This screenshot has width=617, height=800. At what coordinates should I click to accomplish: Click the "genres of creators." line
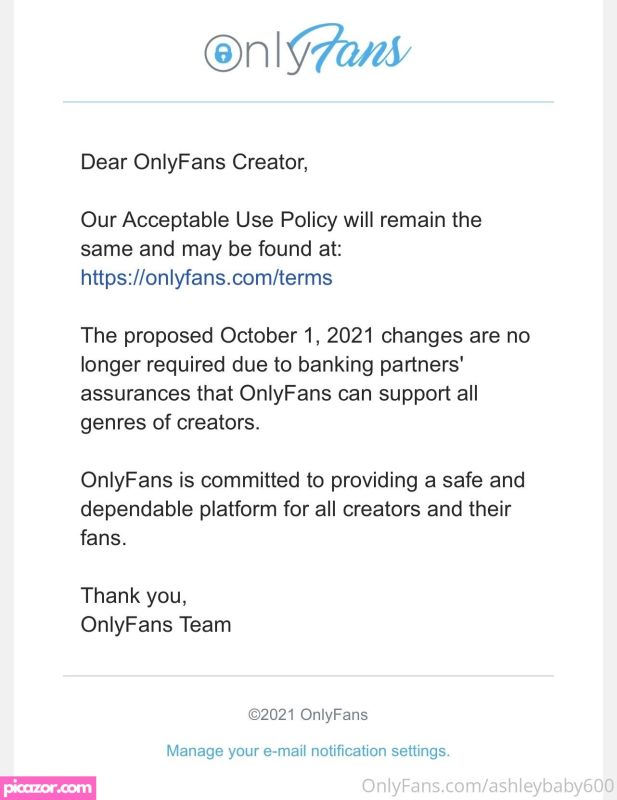click(x=170, y=423)
